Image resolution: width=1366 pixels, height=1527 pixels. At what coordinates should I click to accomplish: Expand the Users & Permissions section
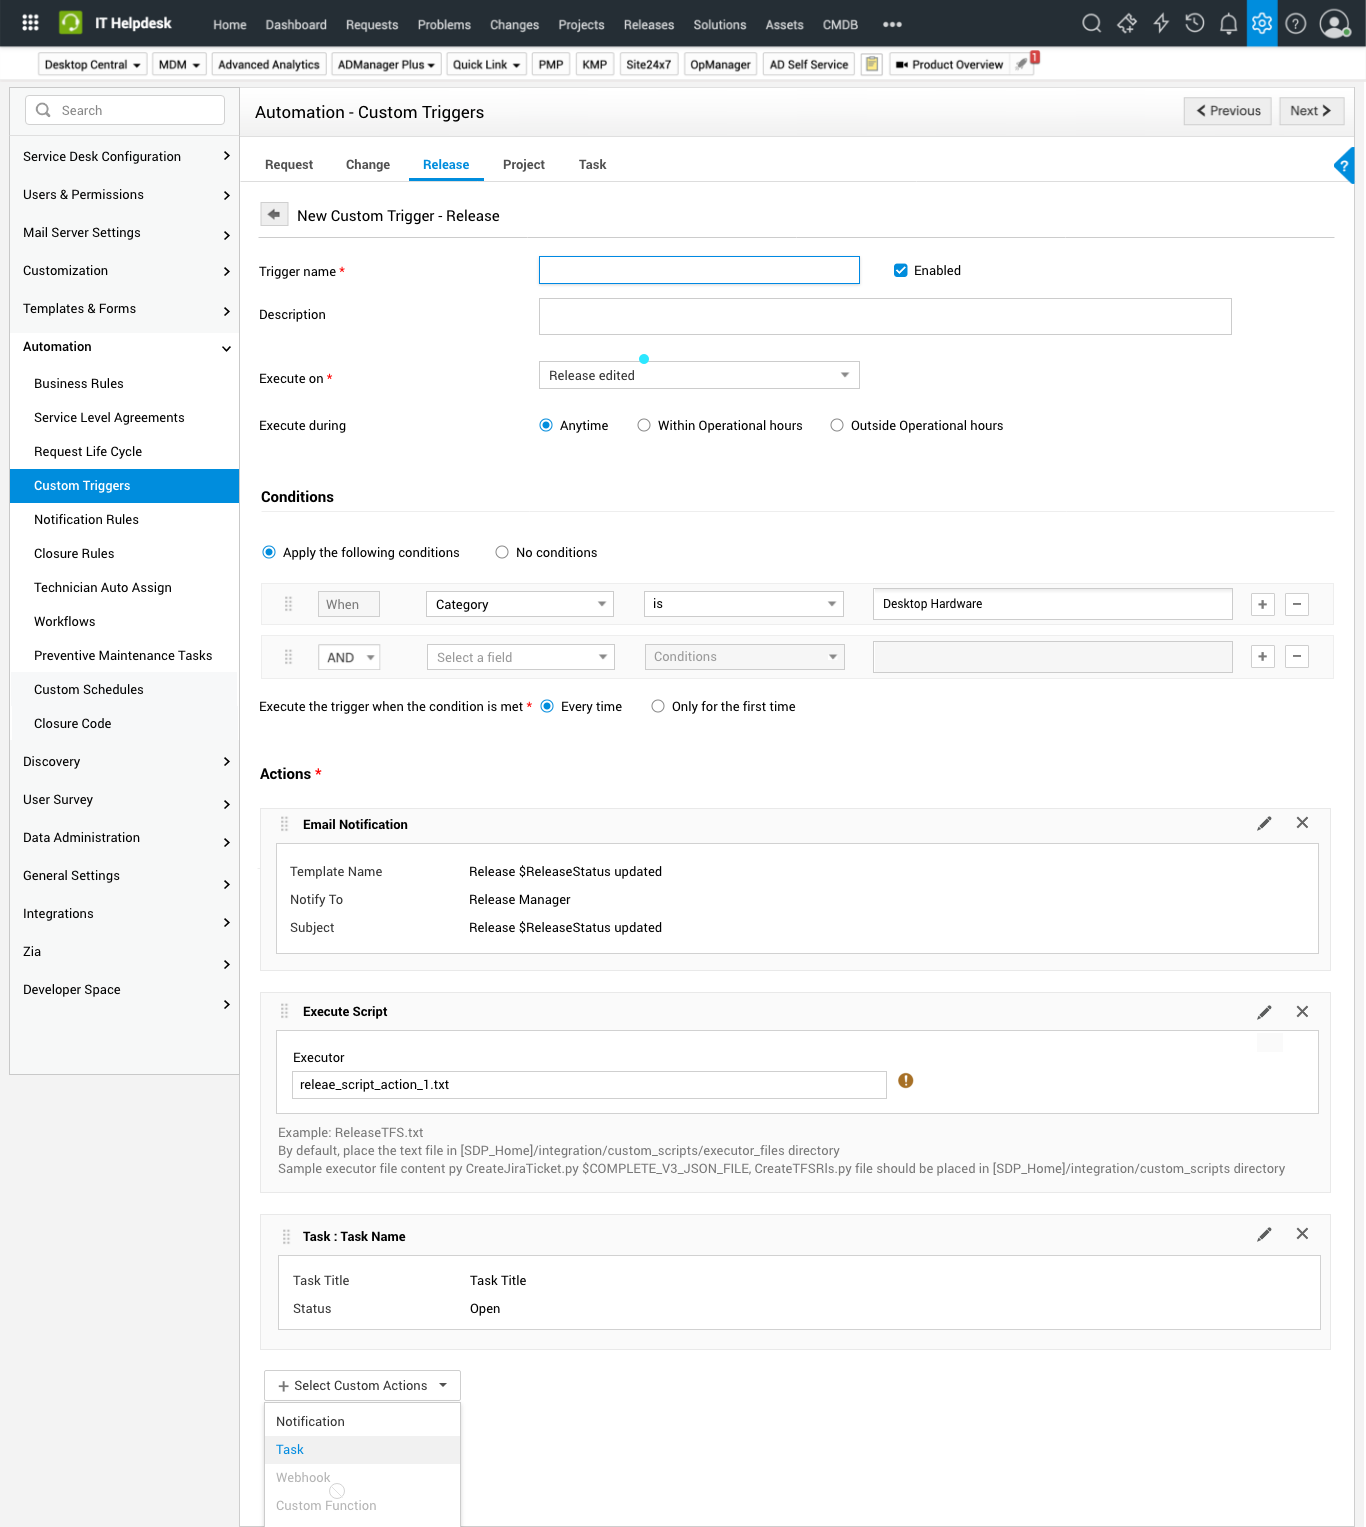(x=124, y=194)
